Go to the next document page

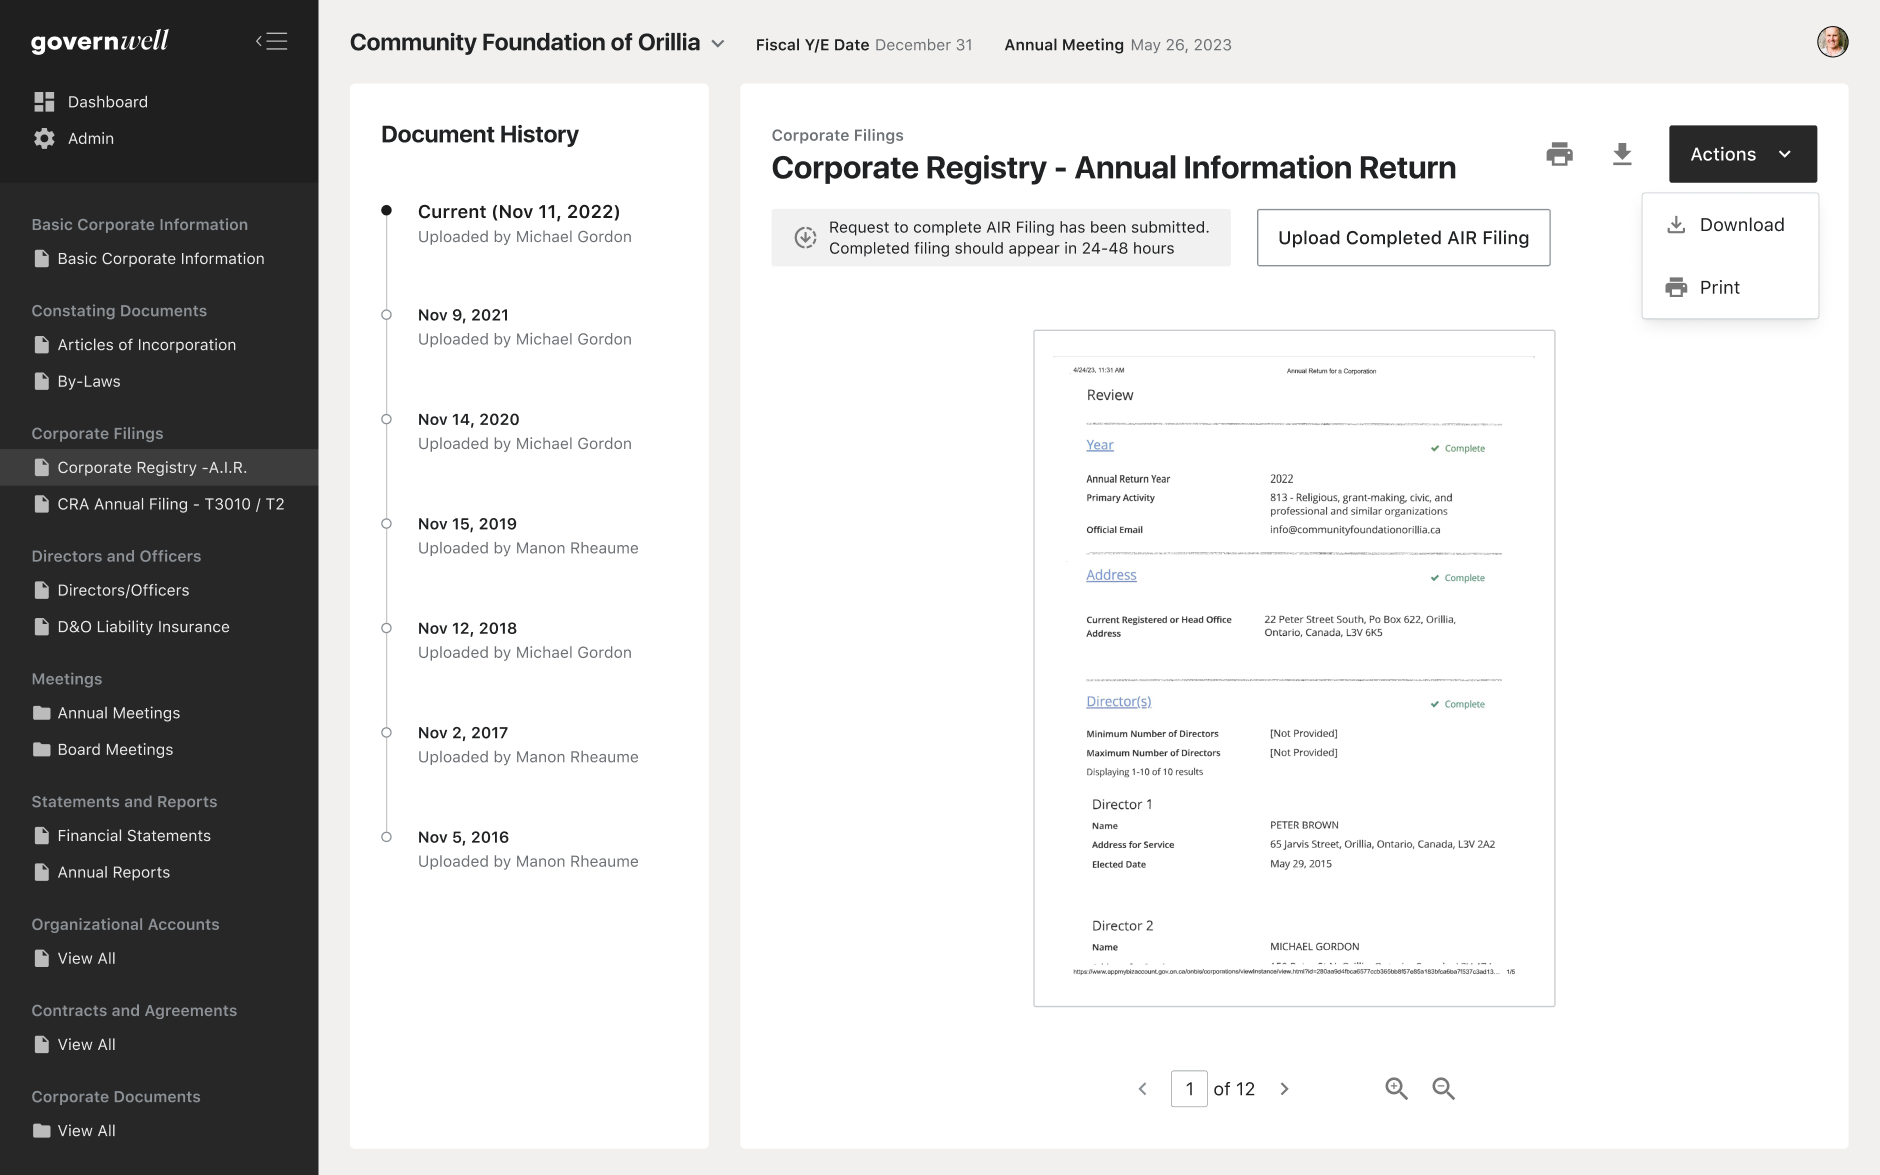[x=1285, y=1089]
